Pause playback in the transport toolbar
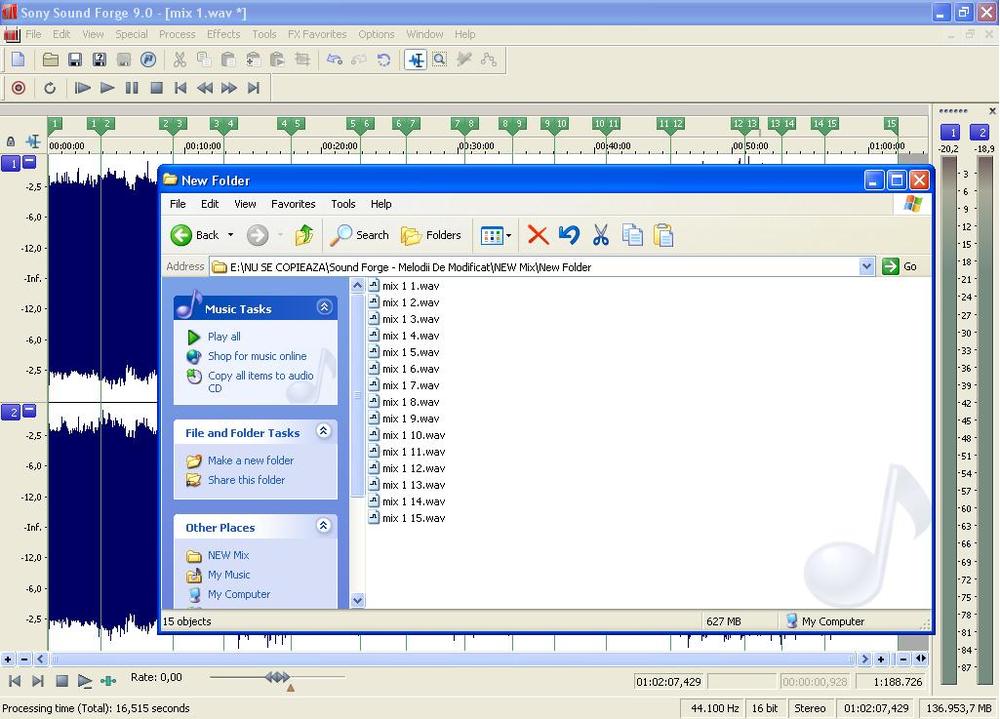Viewport: 1000px width, 719px height. coord(131,88)
